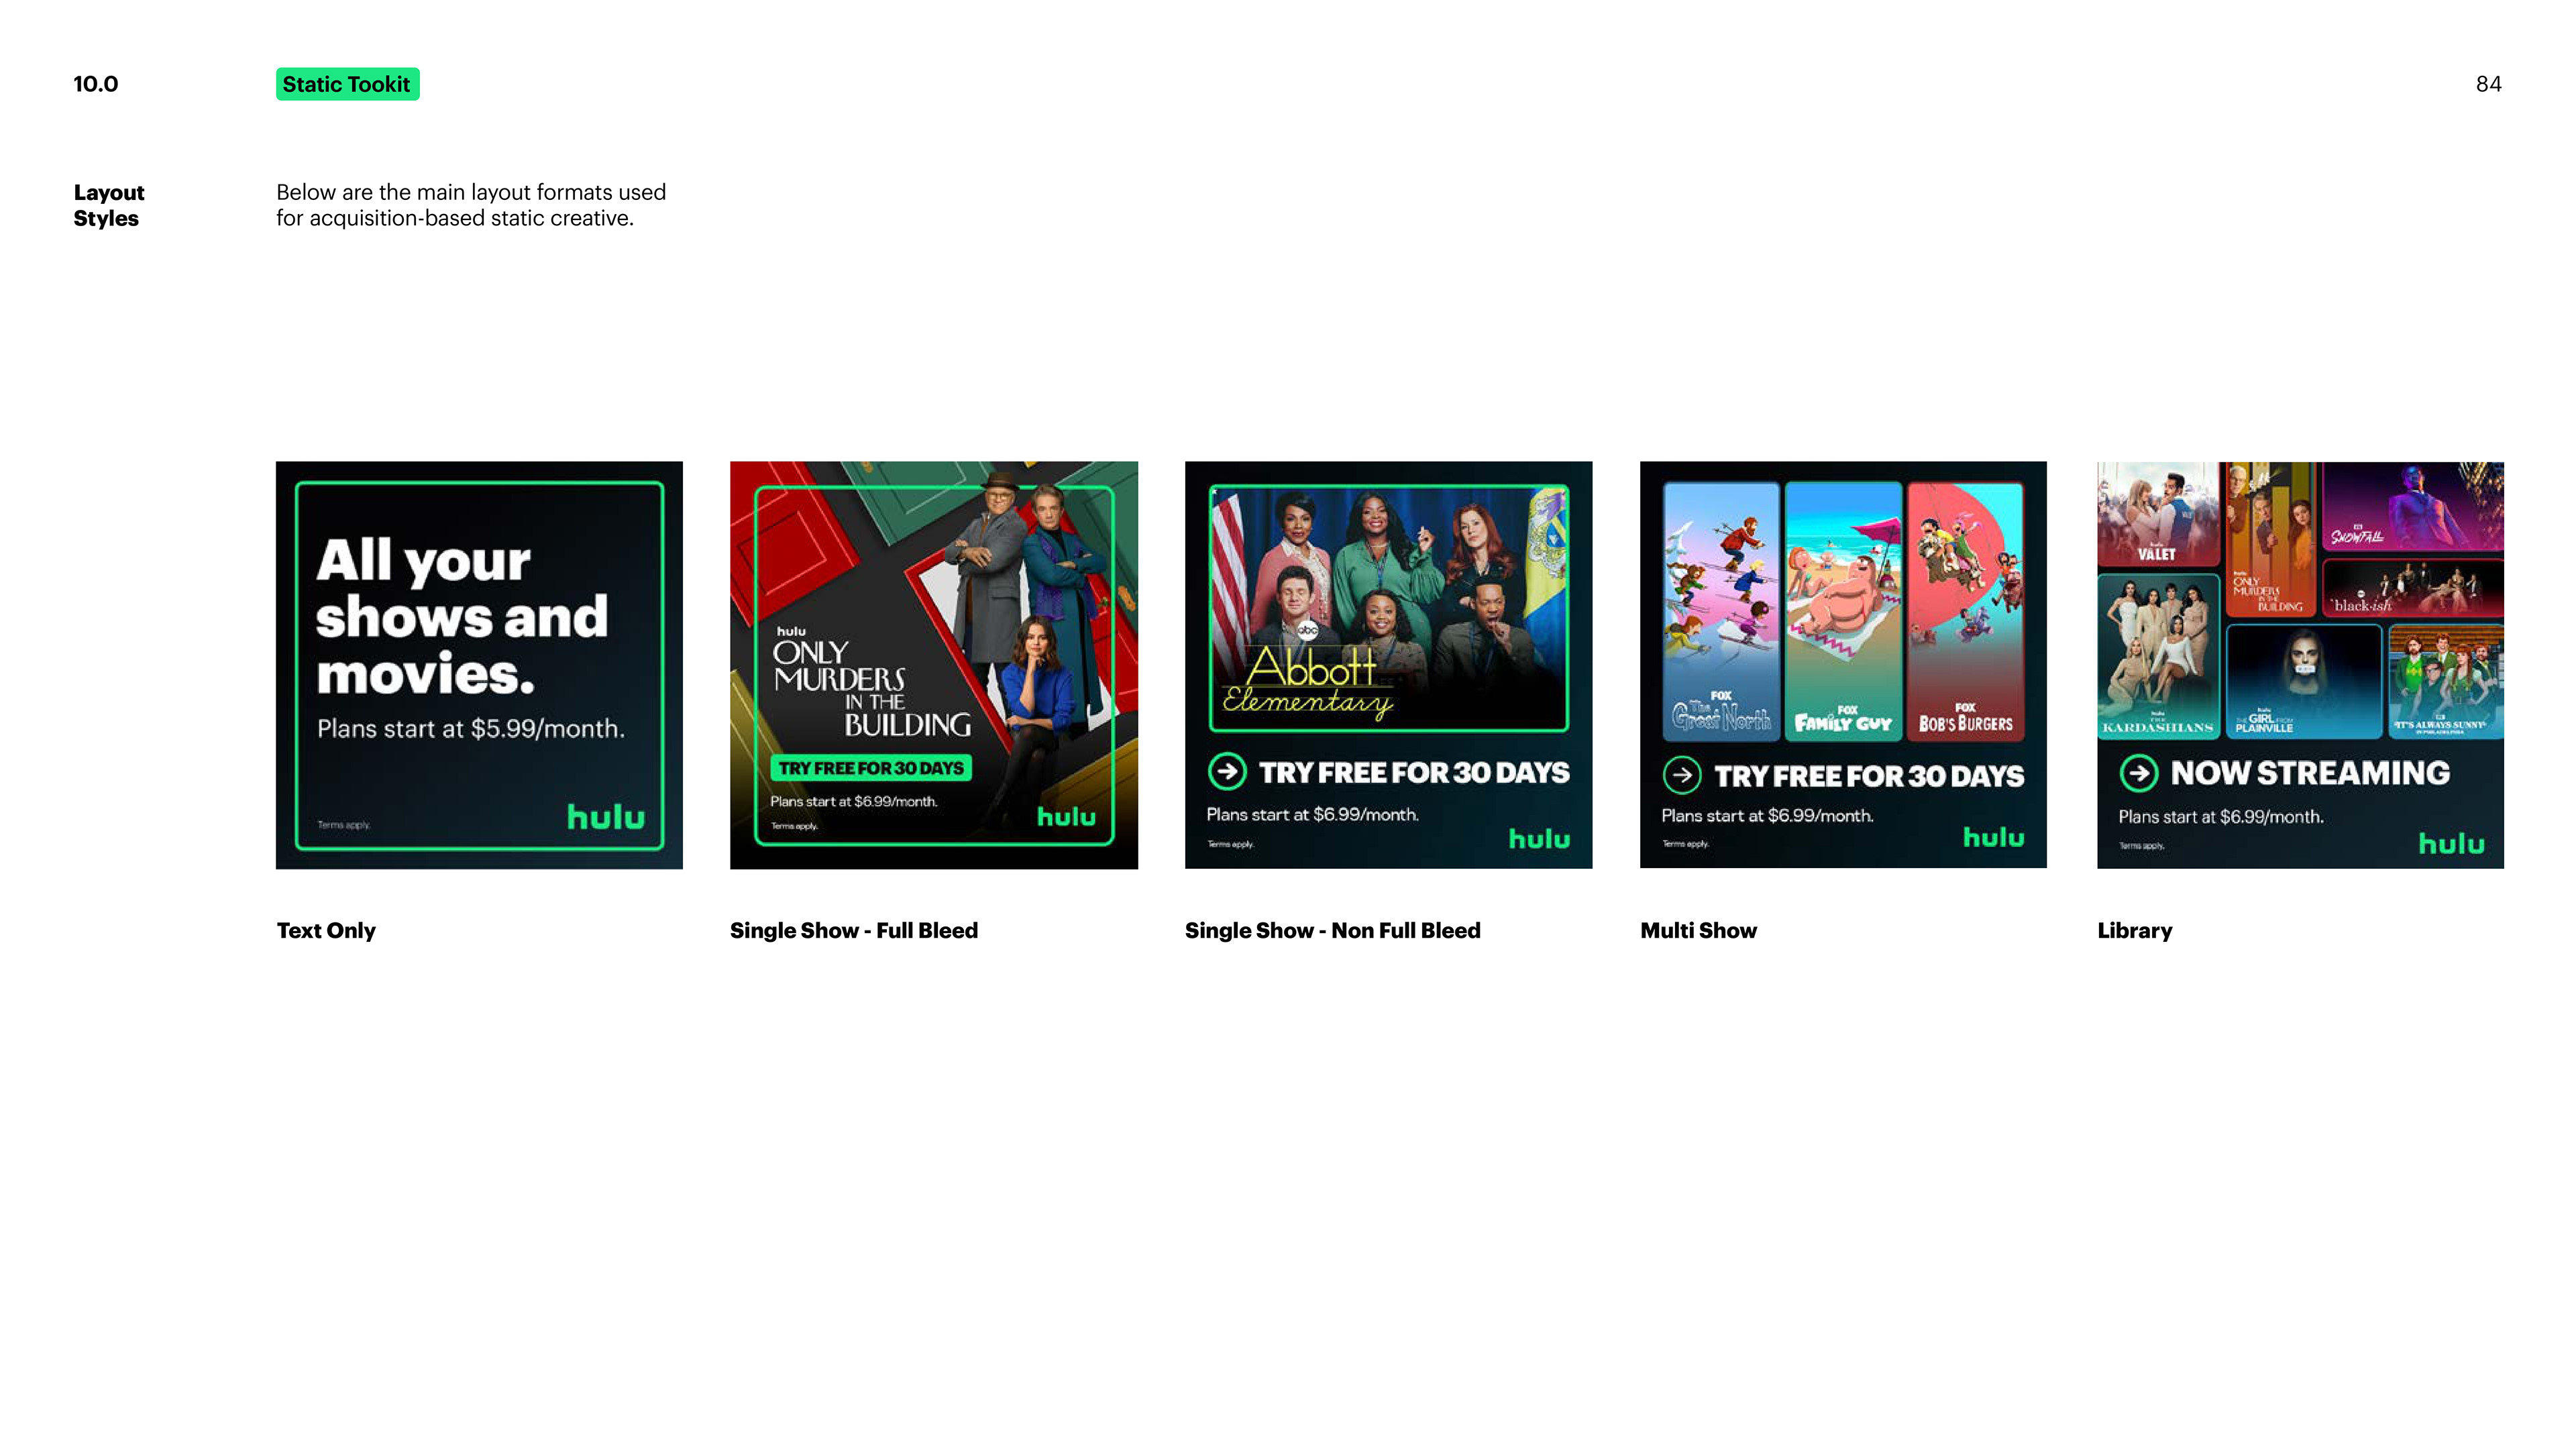
Task: Click hulu logo in Library ad
Action: 2451,843
